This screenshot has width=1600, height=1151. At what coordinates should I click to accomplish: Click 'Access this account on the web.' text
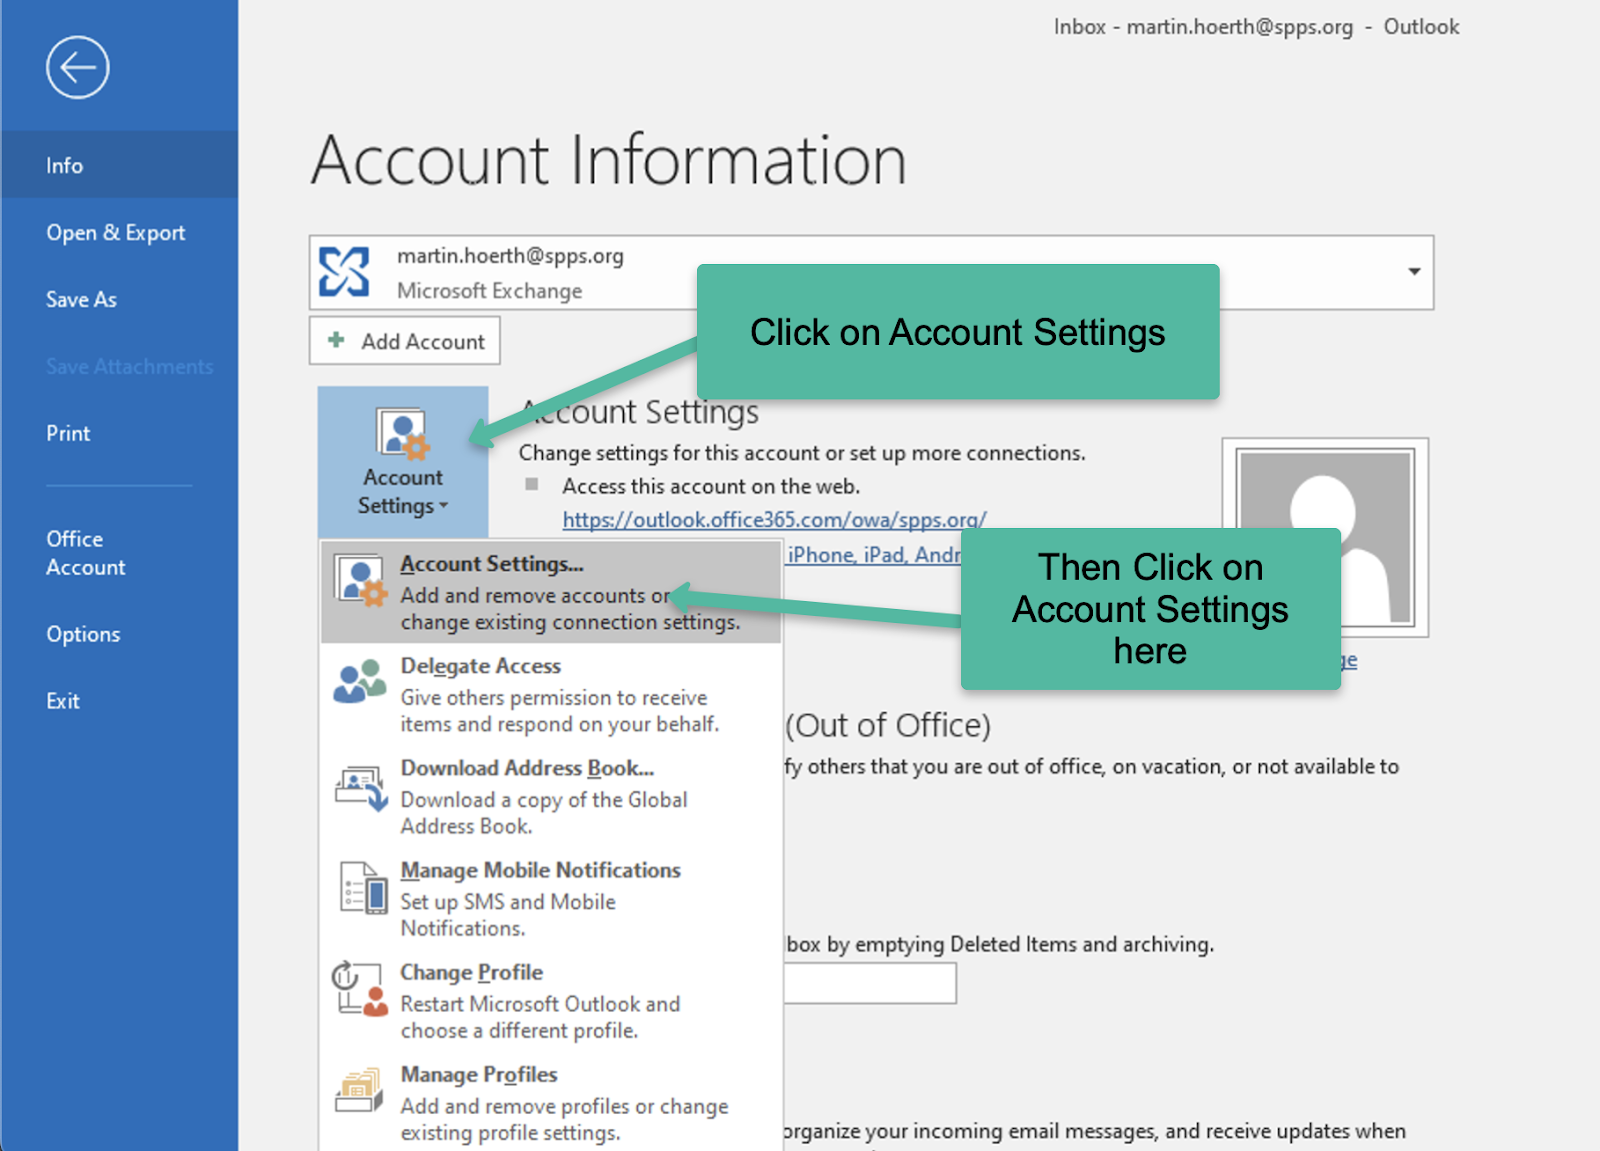coord(710,486)
